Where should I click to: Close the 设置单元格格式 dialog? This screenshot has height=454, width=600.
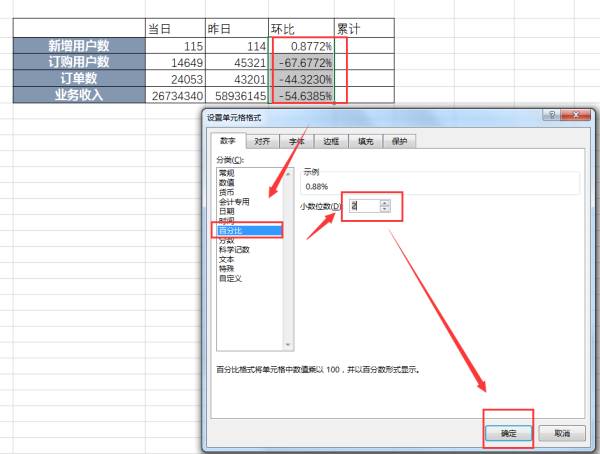coord(576,115)
